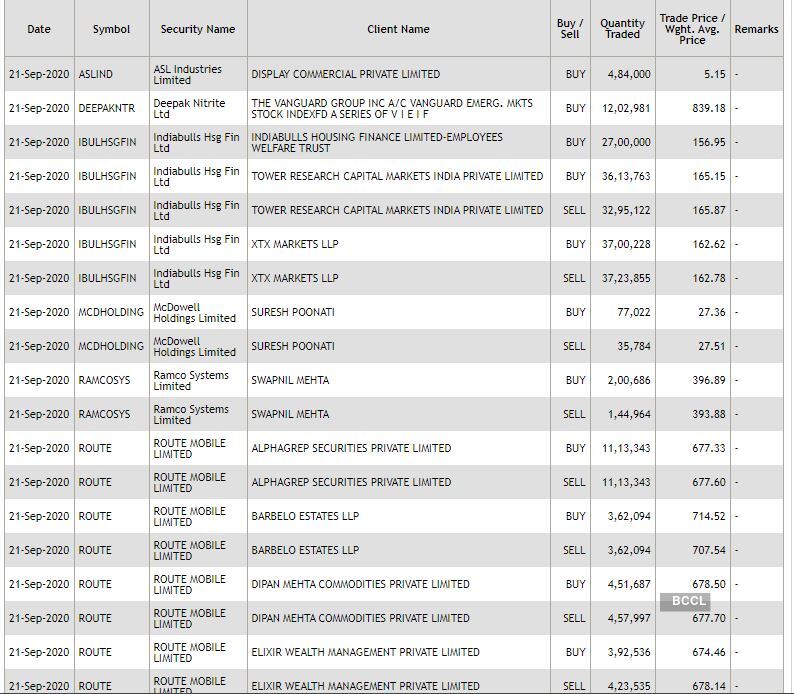Viewport: 794px width, 694px height.
Task: Click the date cell in the DEEPAKNTR row
Action: tap(39, 108)
